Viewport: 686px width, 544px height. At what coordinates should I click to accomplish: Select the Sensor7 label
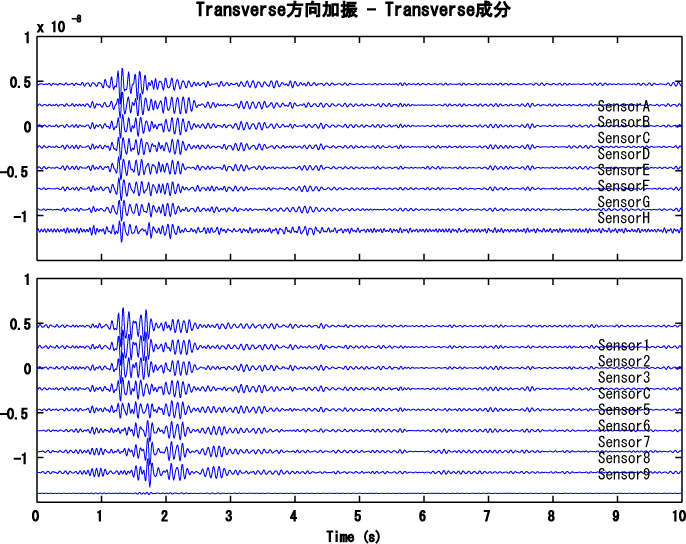coord(624,442)
